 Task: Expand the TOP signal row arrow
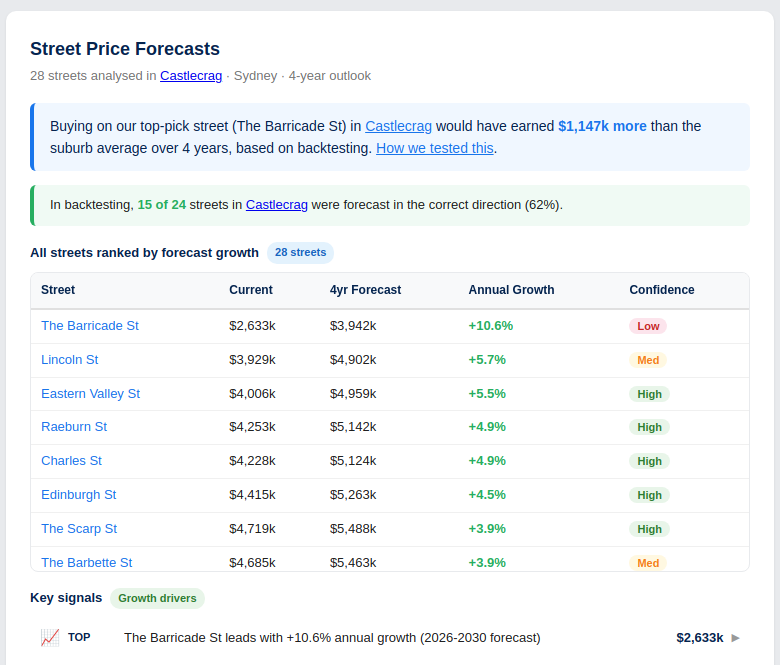(736, 637)
